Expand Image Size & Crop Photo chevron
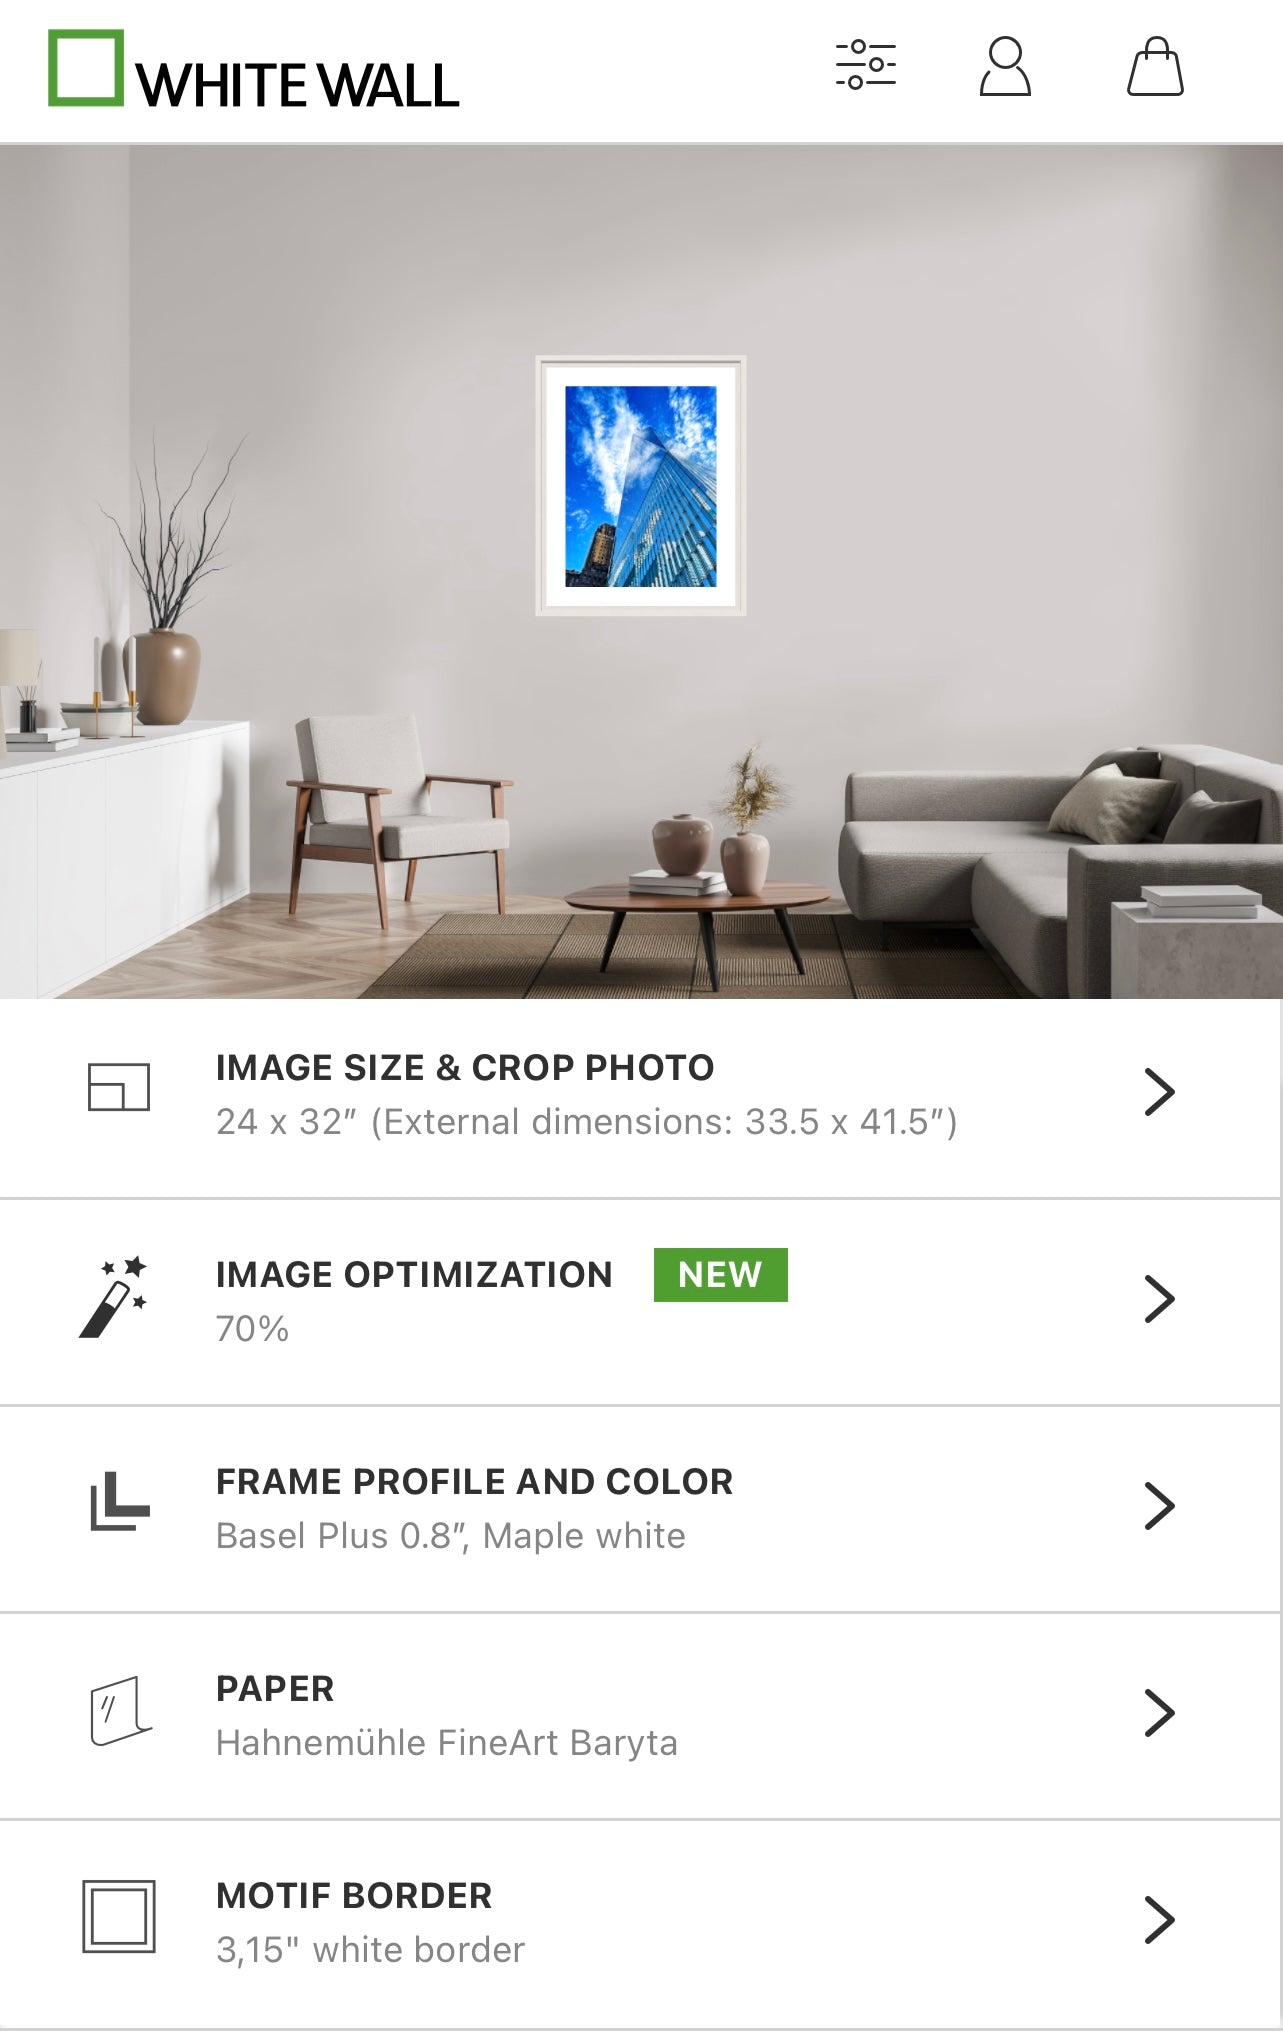The width and height of the screenshot is (1283, 2039). pyautogui.click(x=1159, y=1092)
